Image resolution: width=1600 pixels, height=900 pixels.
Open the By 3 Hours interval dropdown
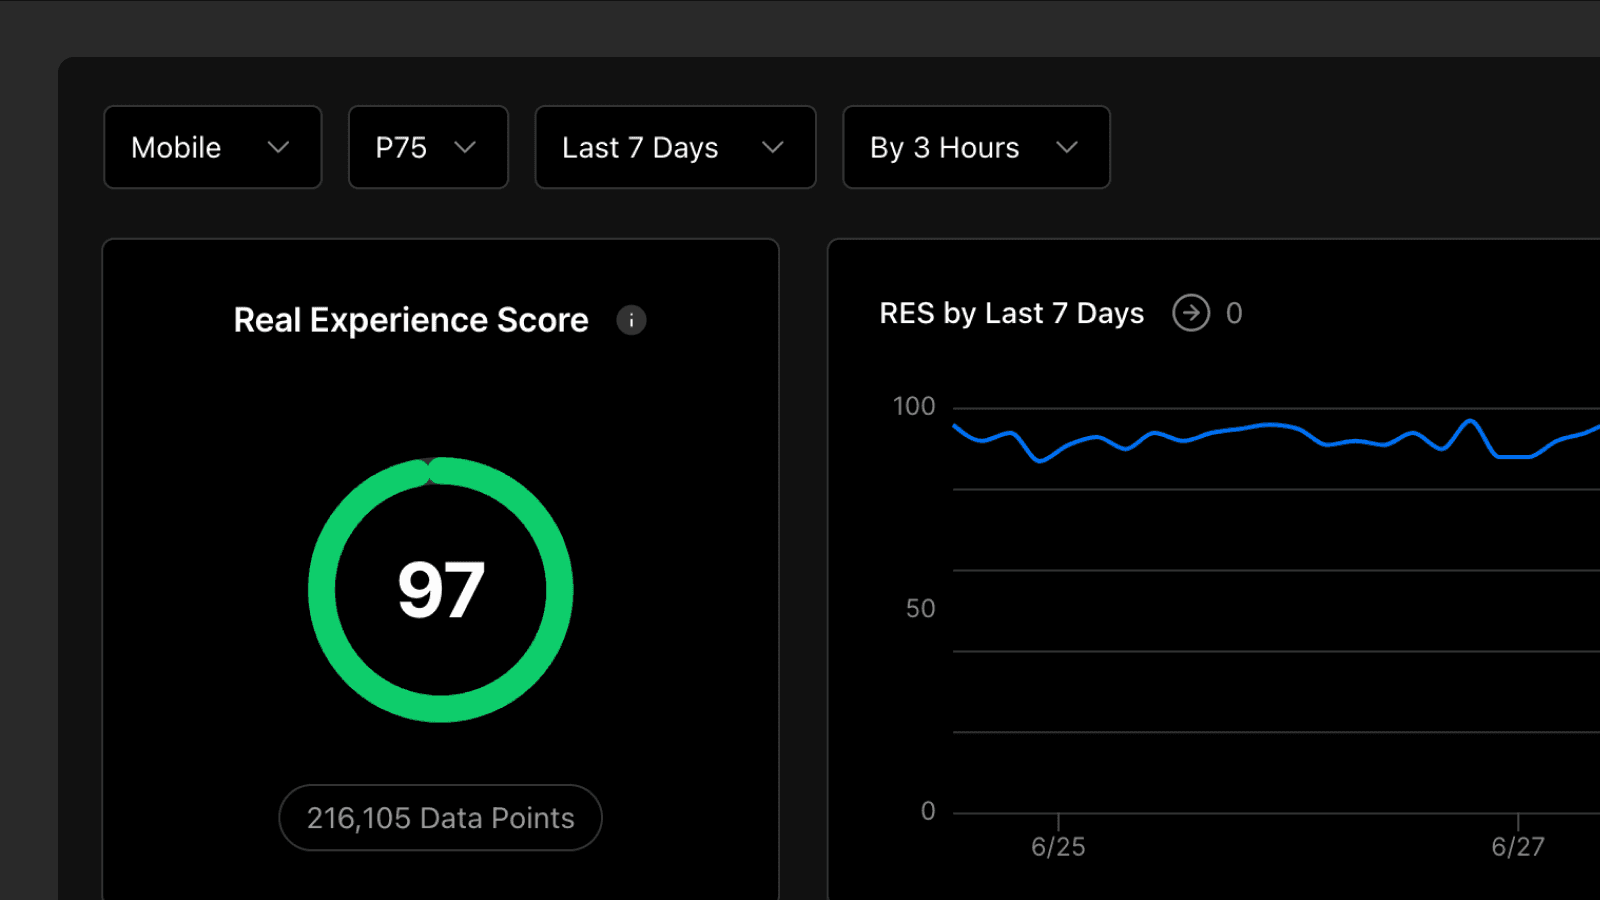tap(975, 147)
